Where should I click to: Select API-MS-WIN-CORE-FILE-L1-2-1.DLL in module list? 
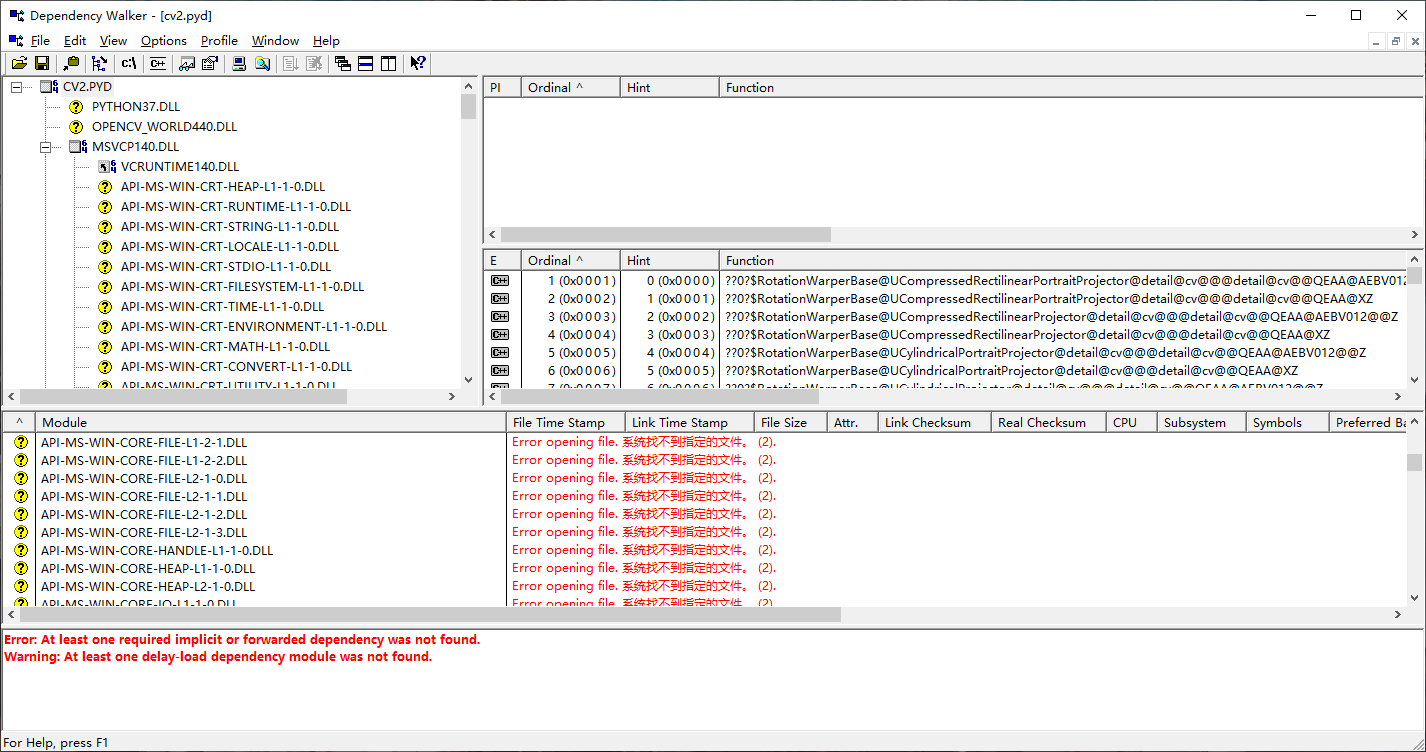(x=144, y=442)
